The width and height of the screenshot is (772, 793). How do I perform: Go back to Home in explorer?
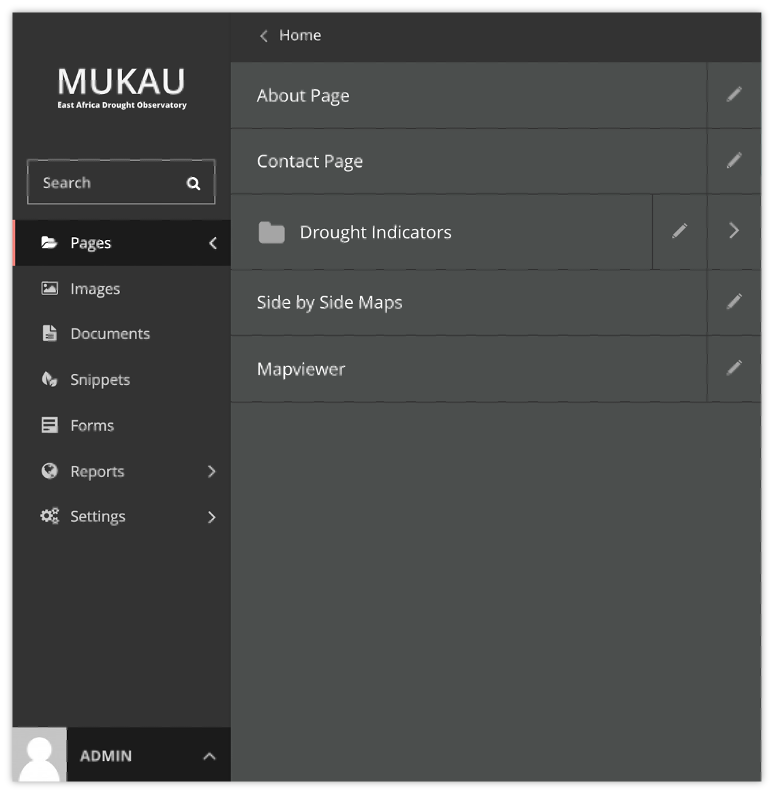300,35
